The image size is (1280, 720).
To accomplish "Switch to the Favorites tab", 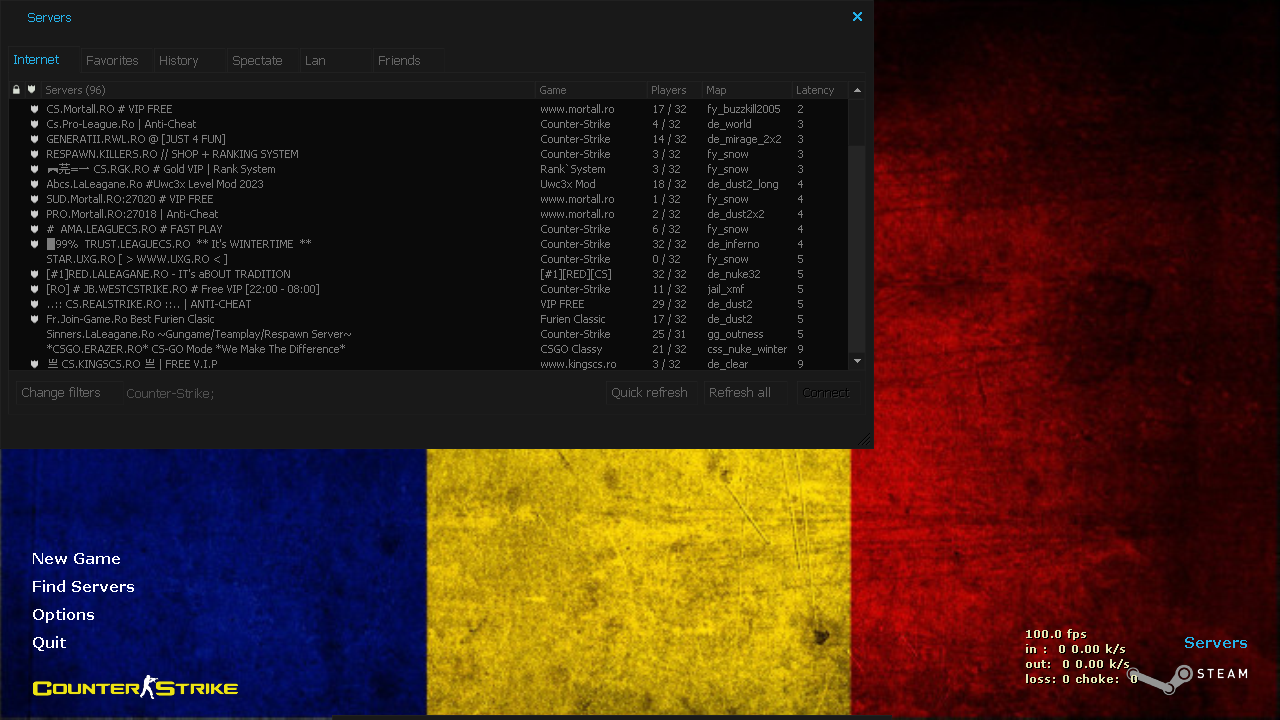I will click(x=112, y=60).
